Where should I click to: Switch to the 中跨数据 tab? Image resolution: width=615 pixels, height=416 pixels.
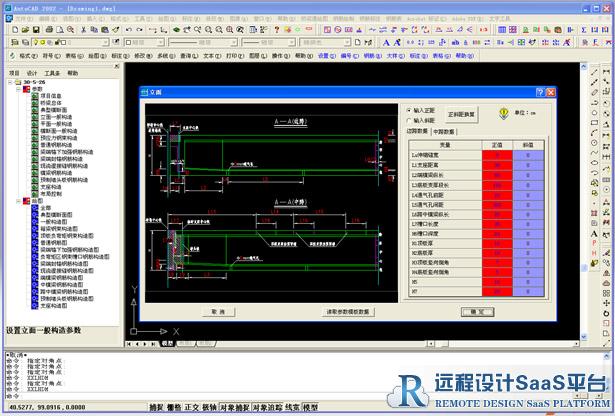point(444,131)
